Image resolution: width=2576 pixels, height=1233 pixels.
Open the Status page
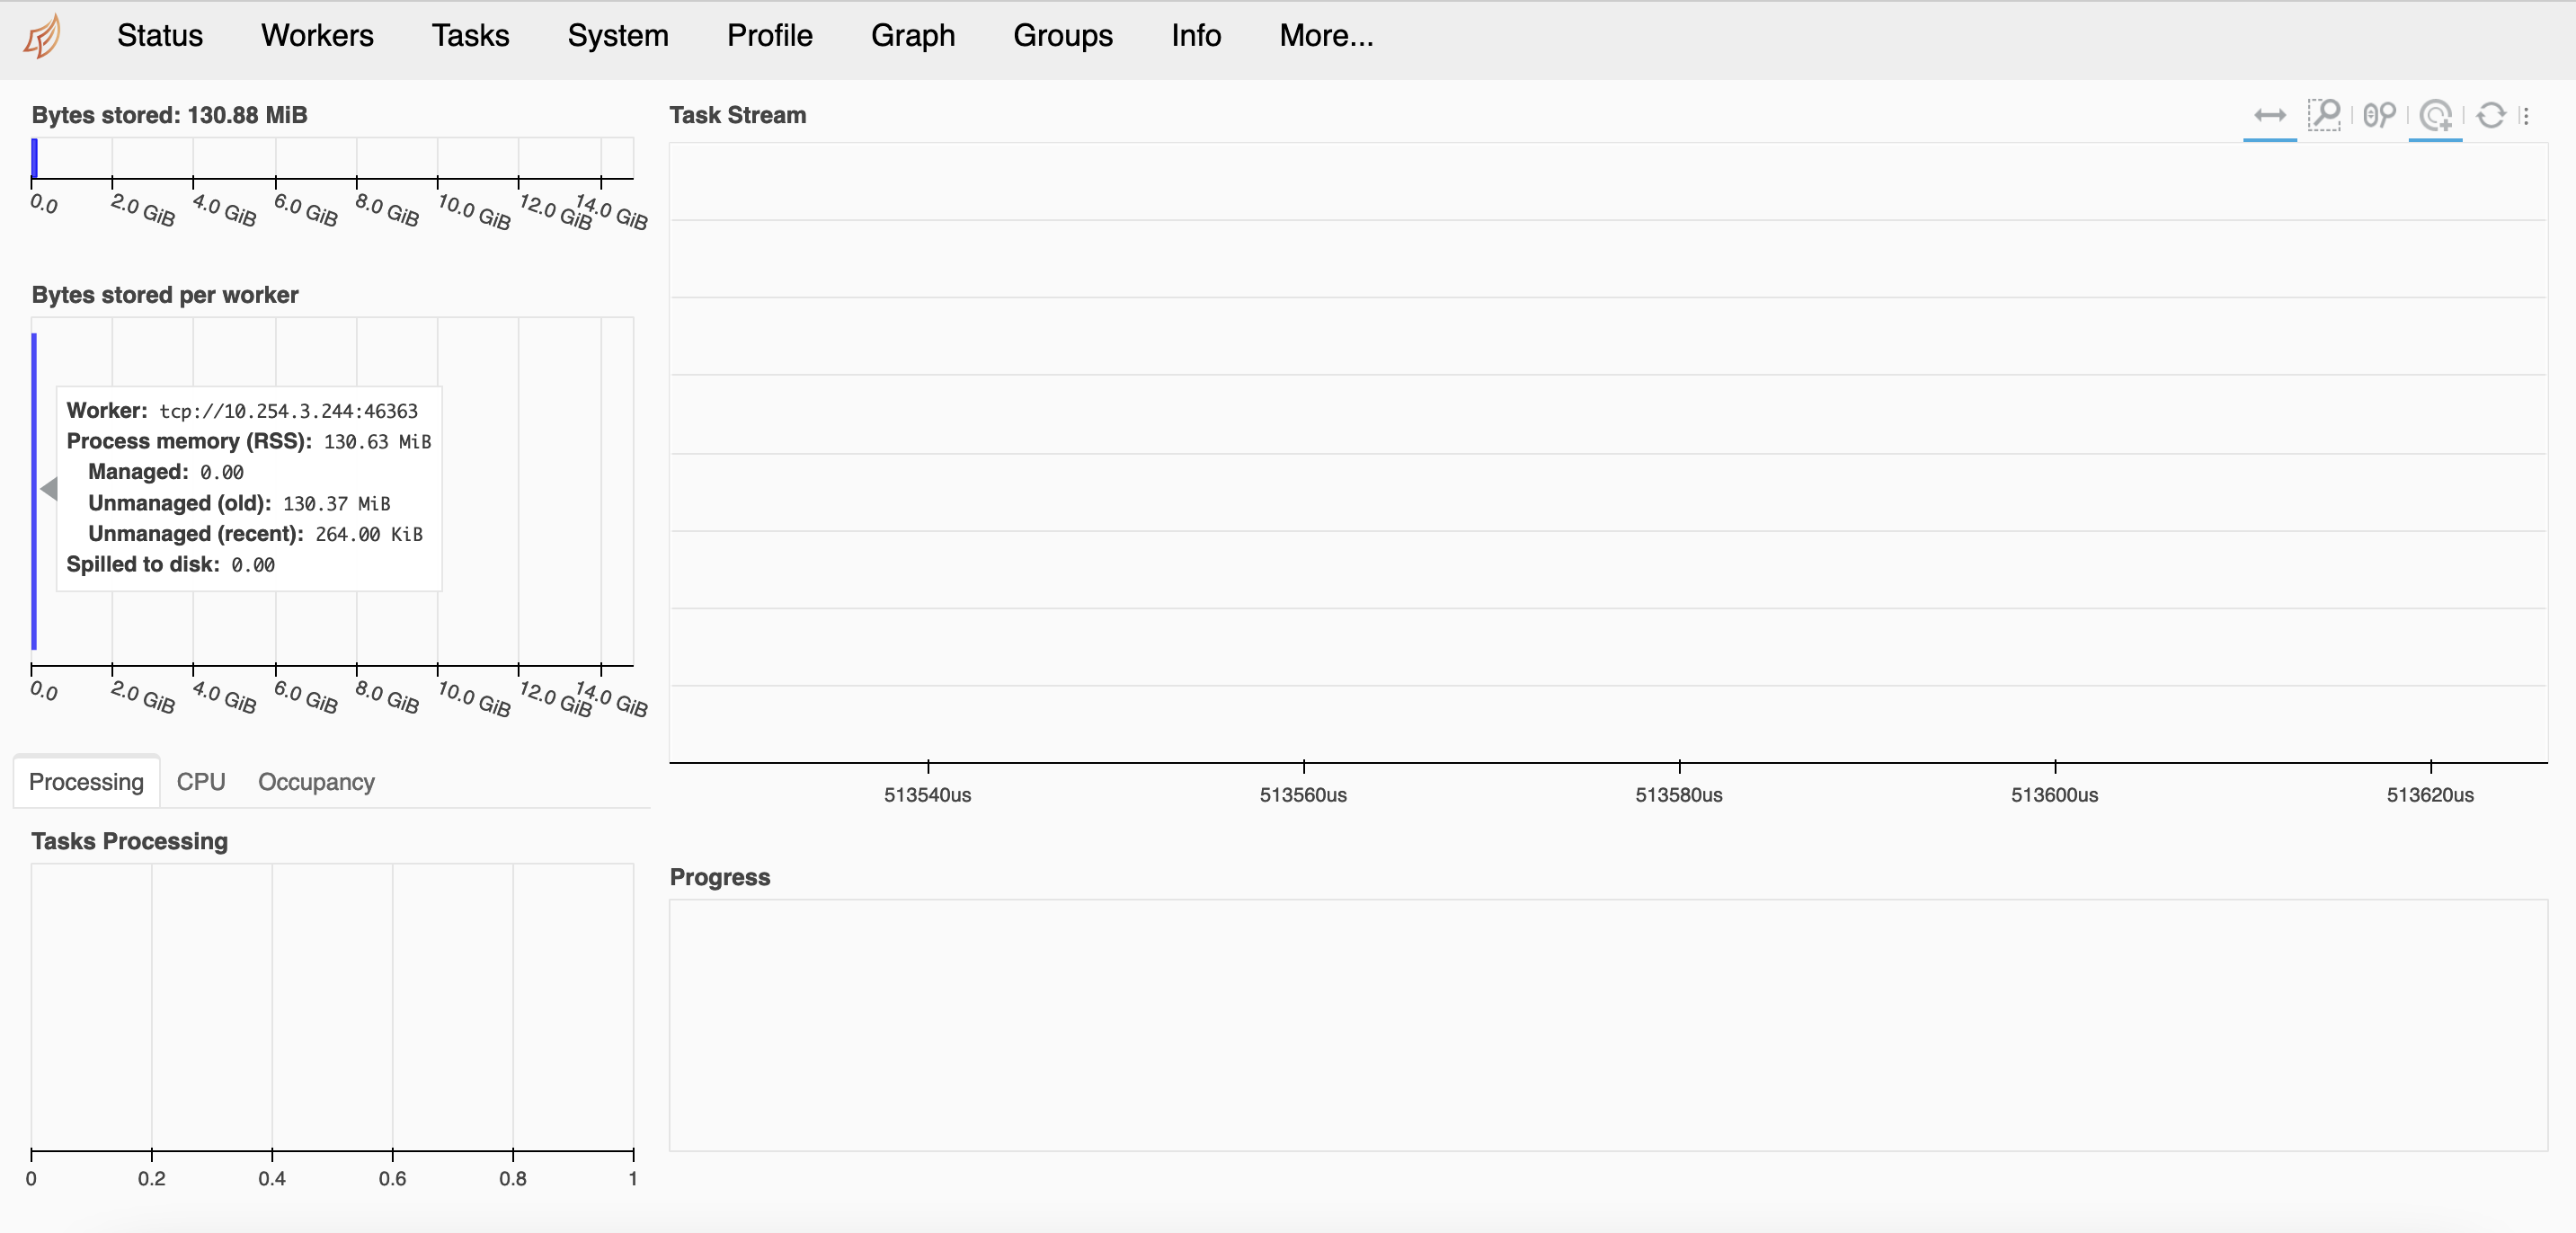(160, 36)
